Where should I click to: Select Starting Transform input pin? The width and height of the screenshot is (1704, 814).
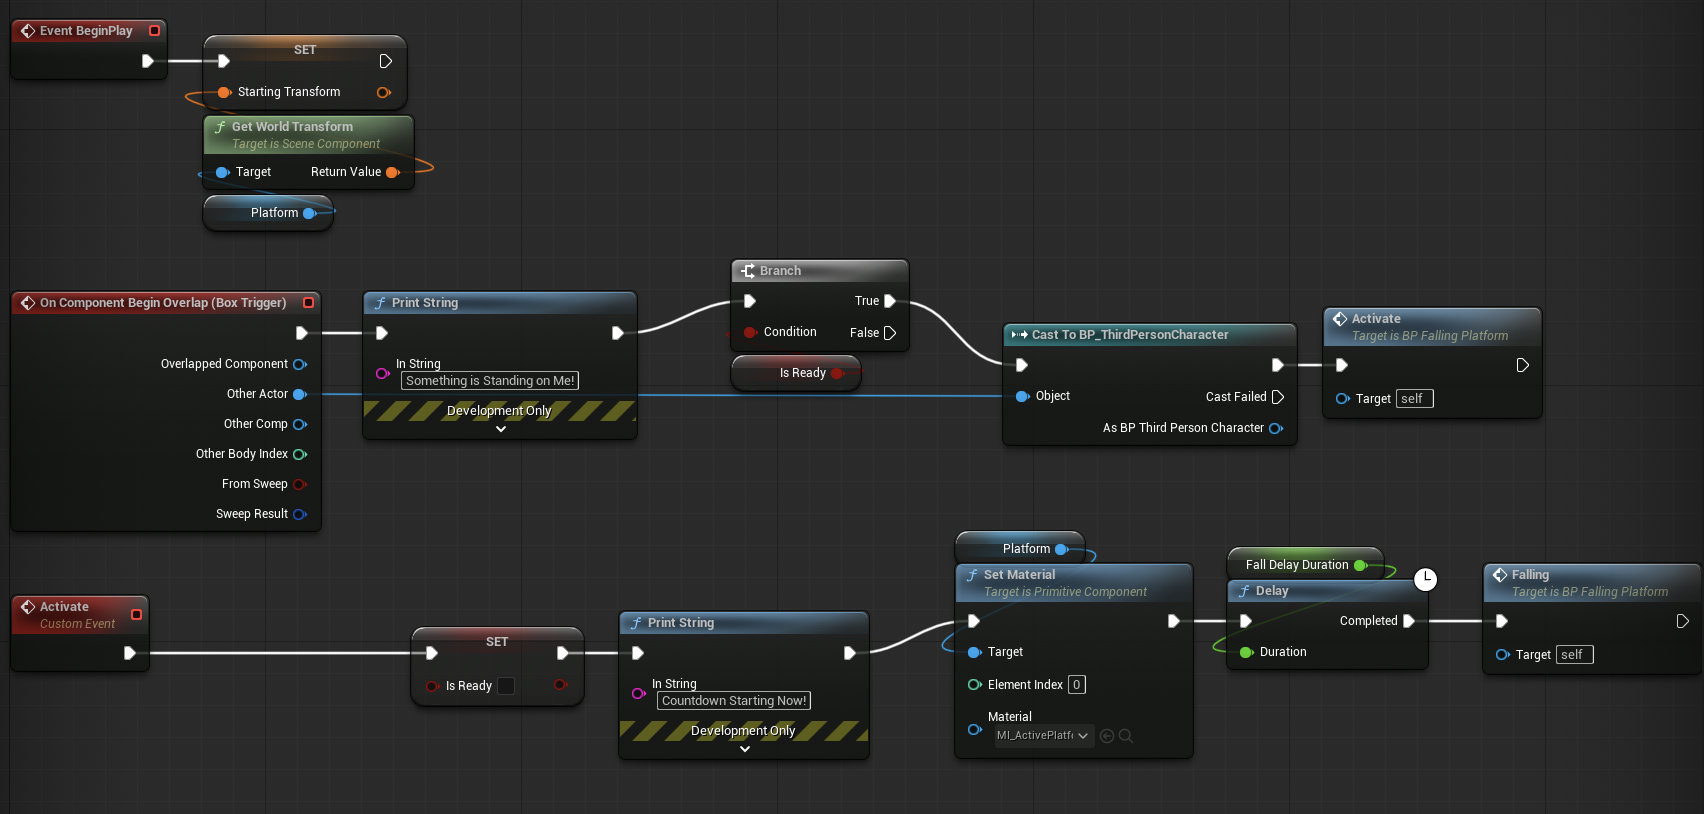[224, 92]
